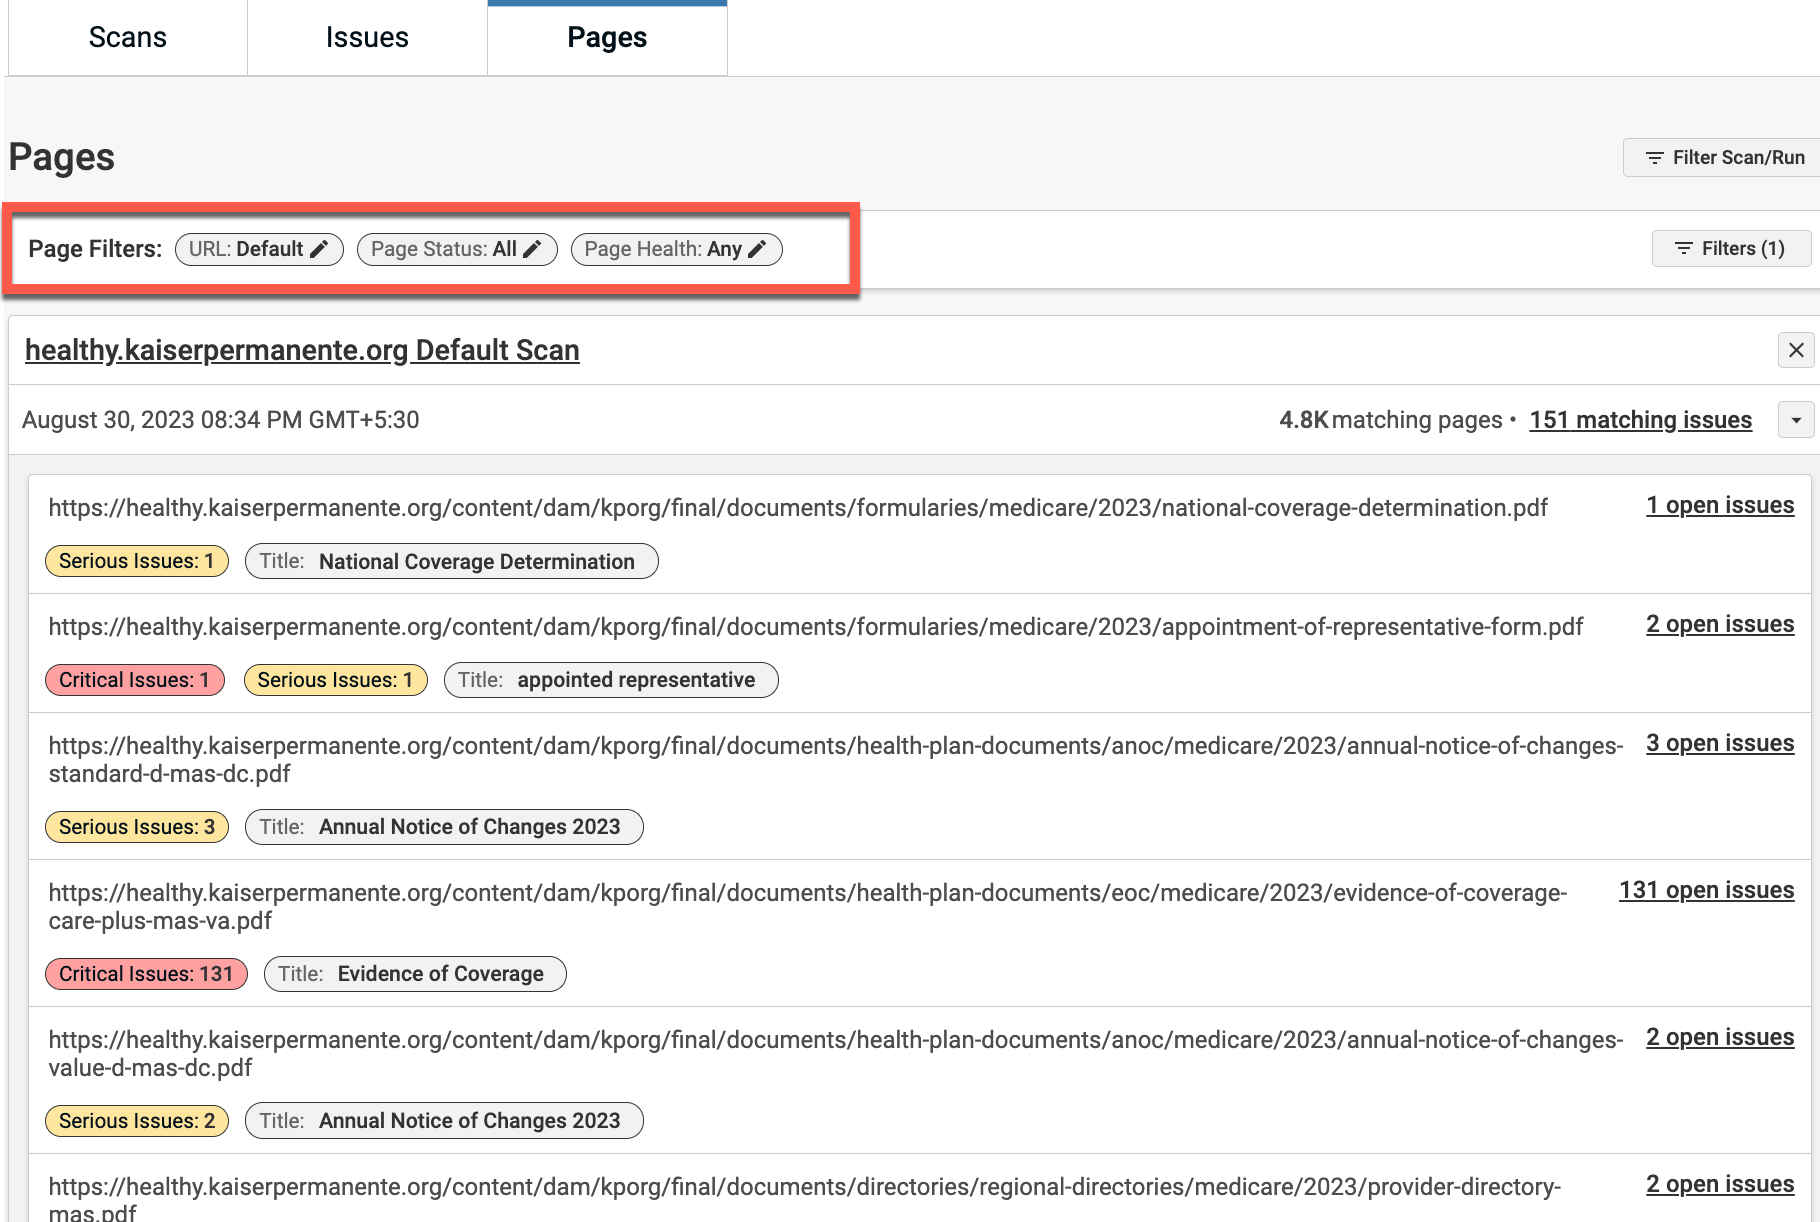Screen dimensions: 1820x1222
Task: Edit the Page Status filter pencil icon
Action: 533,249
